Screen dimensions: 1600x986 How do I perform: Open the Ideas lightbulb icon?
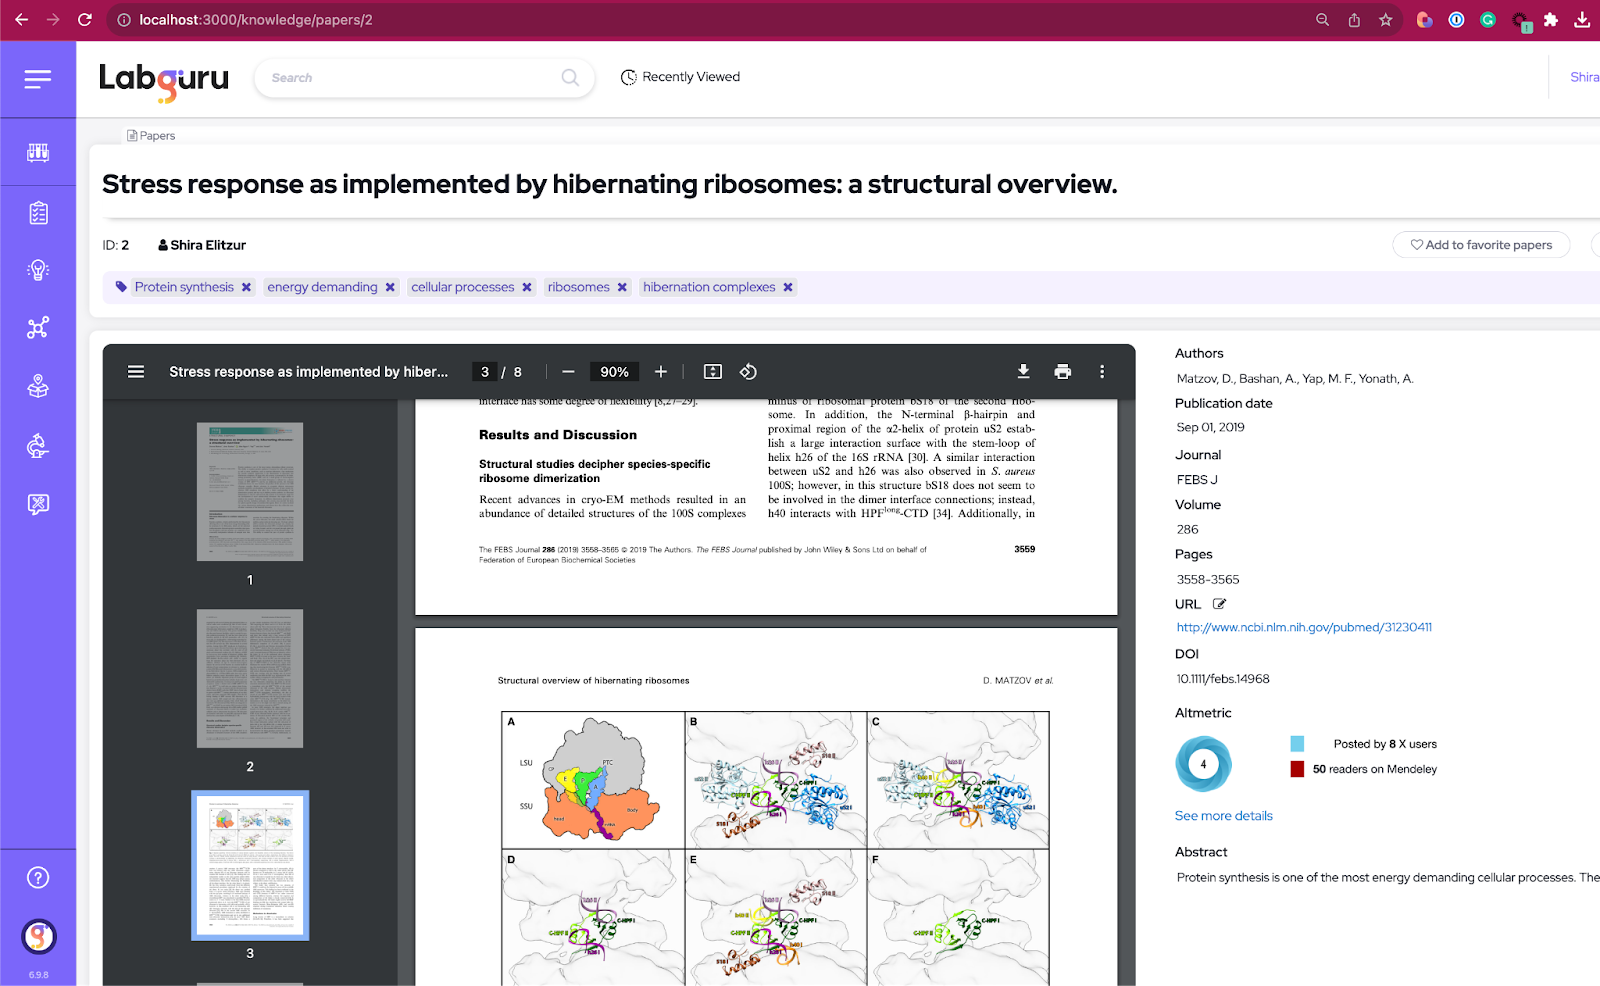38,269
